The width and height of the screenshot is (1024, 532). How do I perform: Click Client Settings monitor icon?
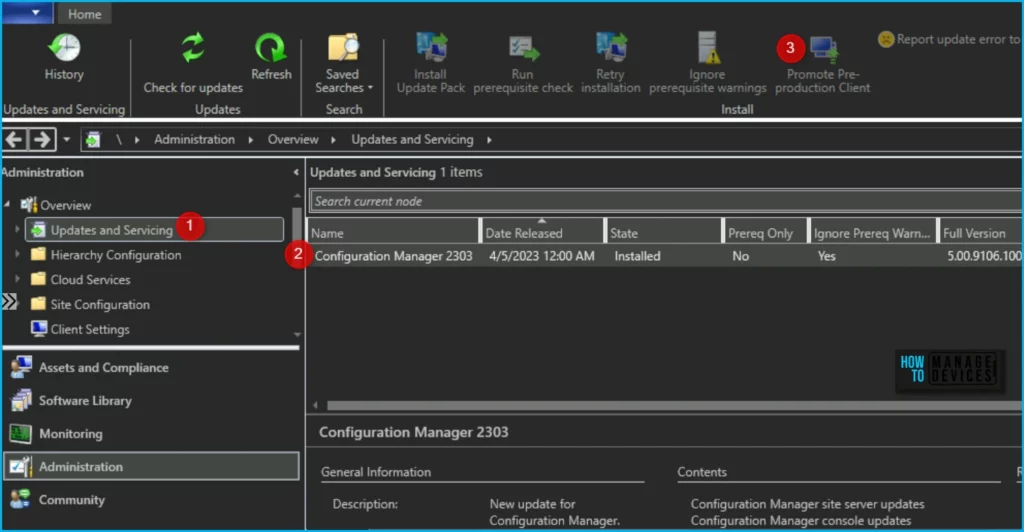click(39, 329)
